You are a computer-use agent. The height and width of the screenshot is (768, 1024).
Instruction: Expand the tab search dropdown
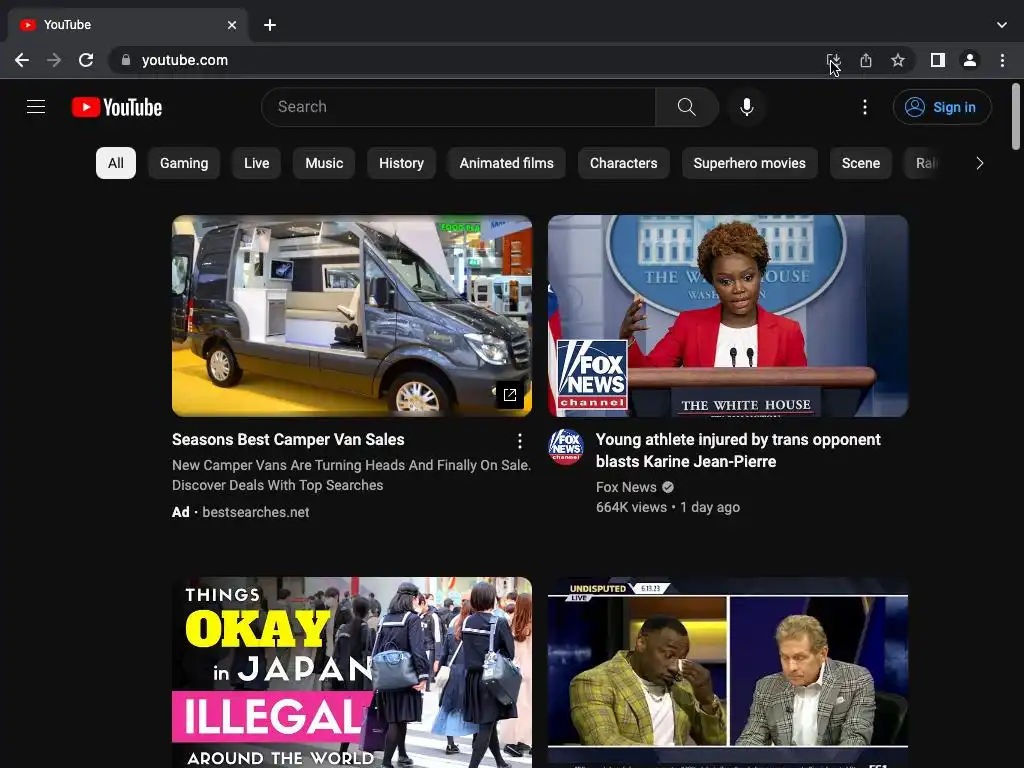point(1002,25)
